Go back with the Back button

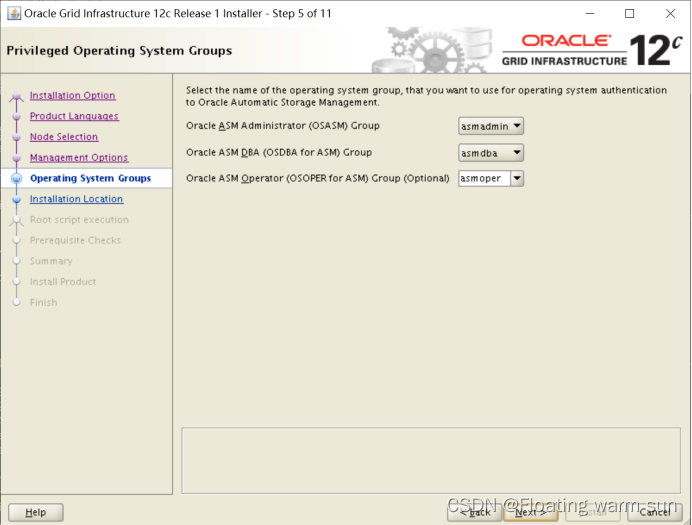tap(474, 512)
